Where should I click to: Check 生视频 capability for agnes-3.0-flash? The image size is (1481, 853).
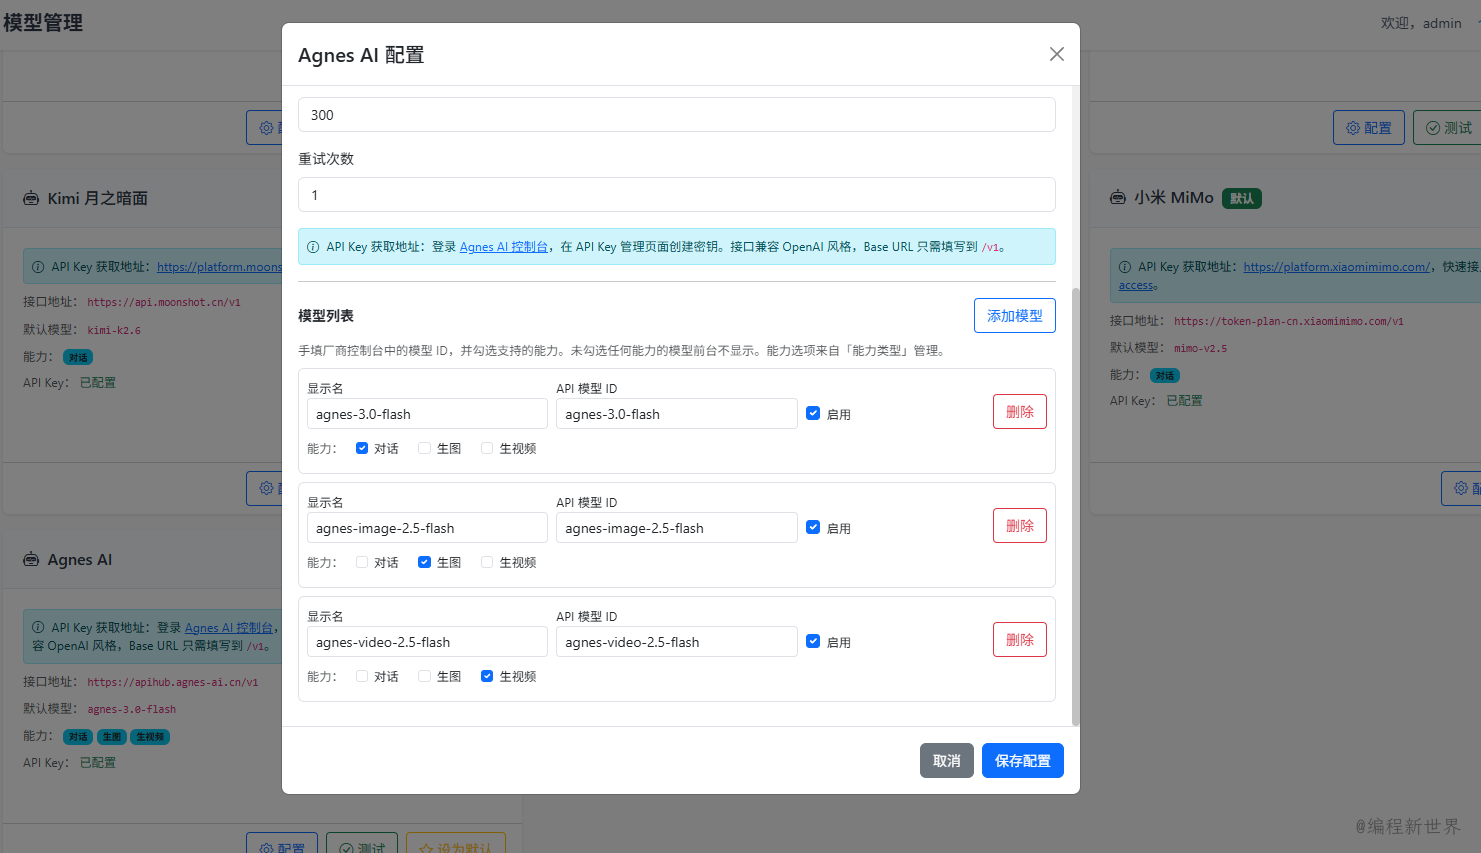click(487, 448)
